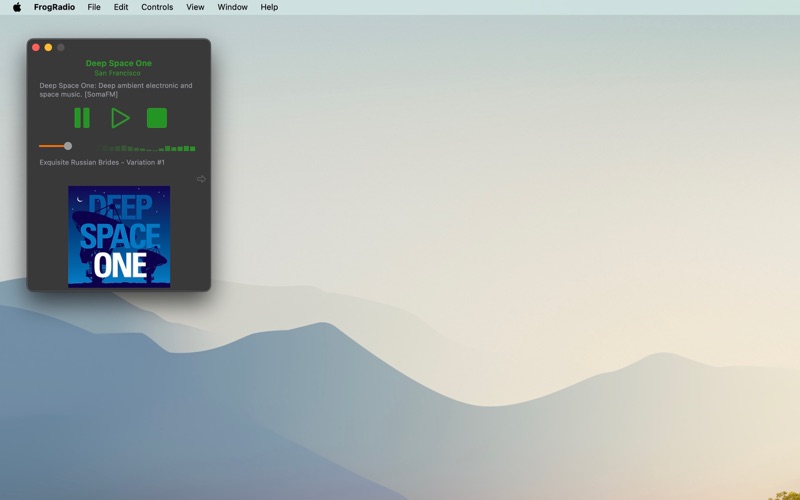Open the Apple menu
Image resolution: width=800 pixels, height=500 pixels.
tap(17, 7)
